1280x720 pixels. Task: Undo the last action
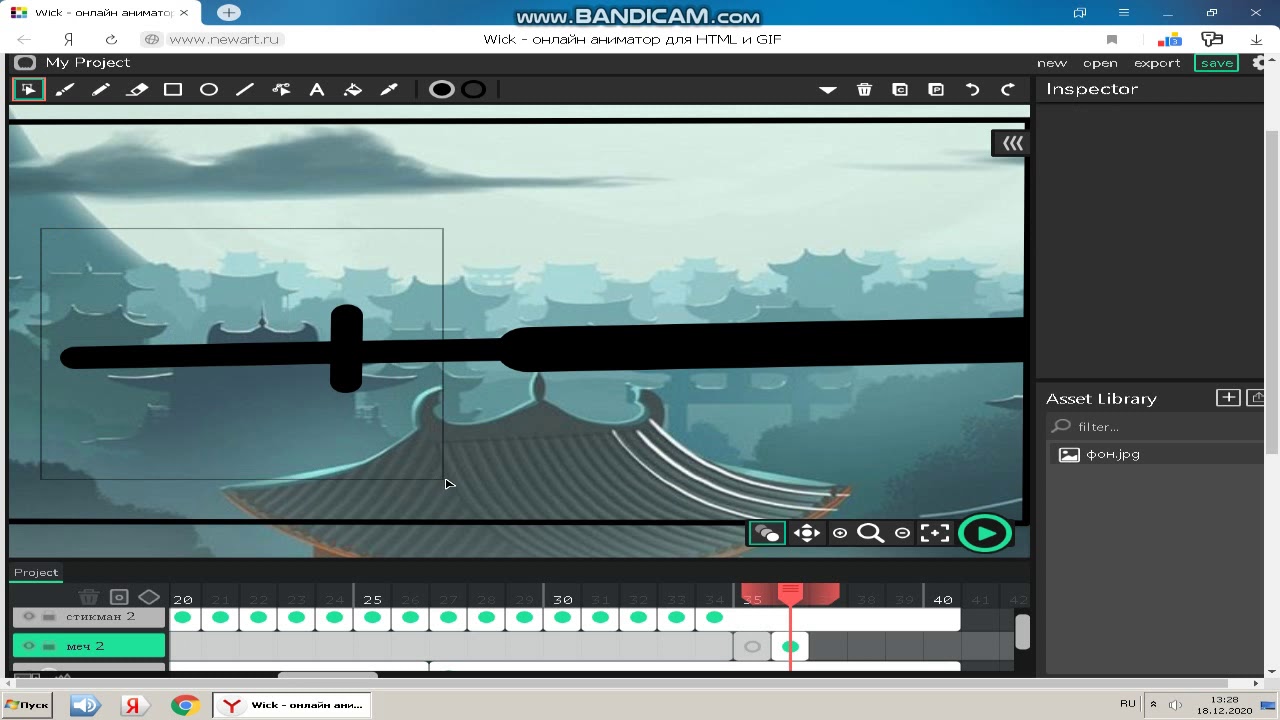point(972,89)
